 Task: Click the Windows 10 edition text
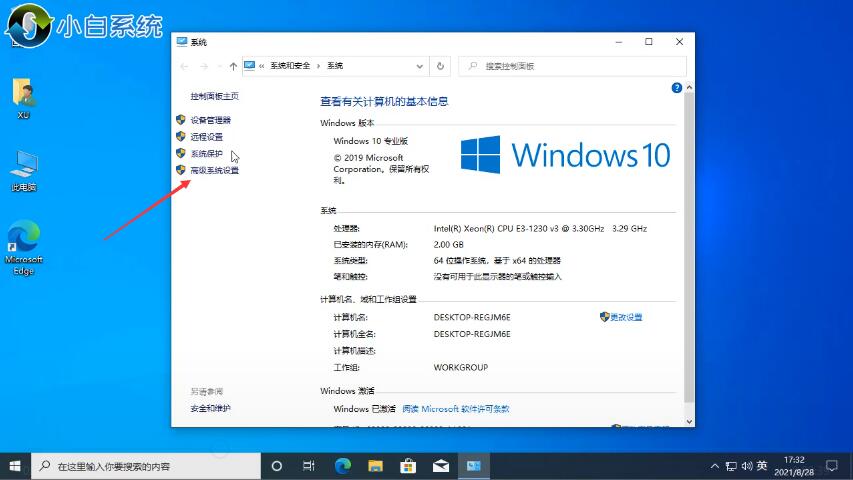[x=370, y=141]
